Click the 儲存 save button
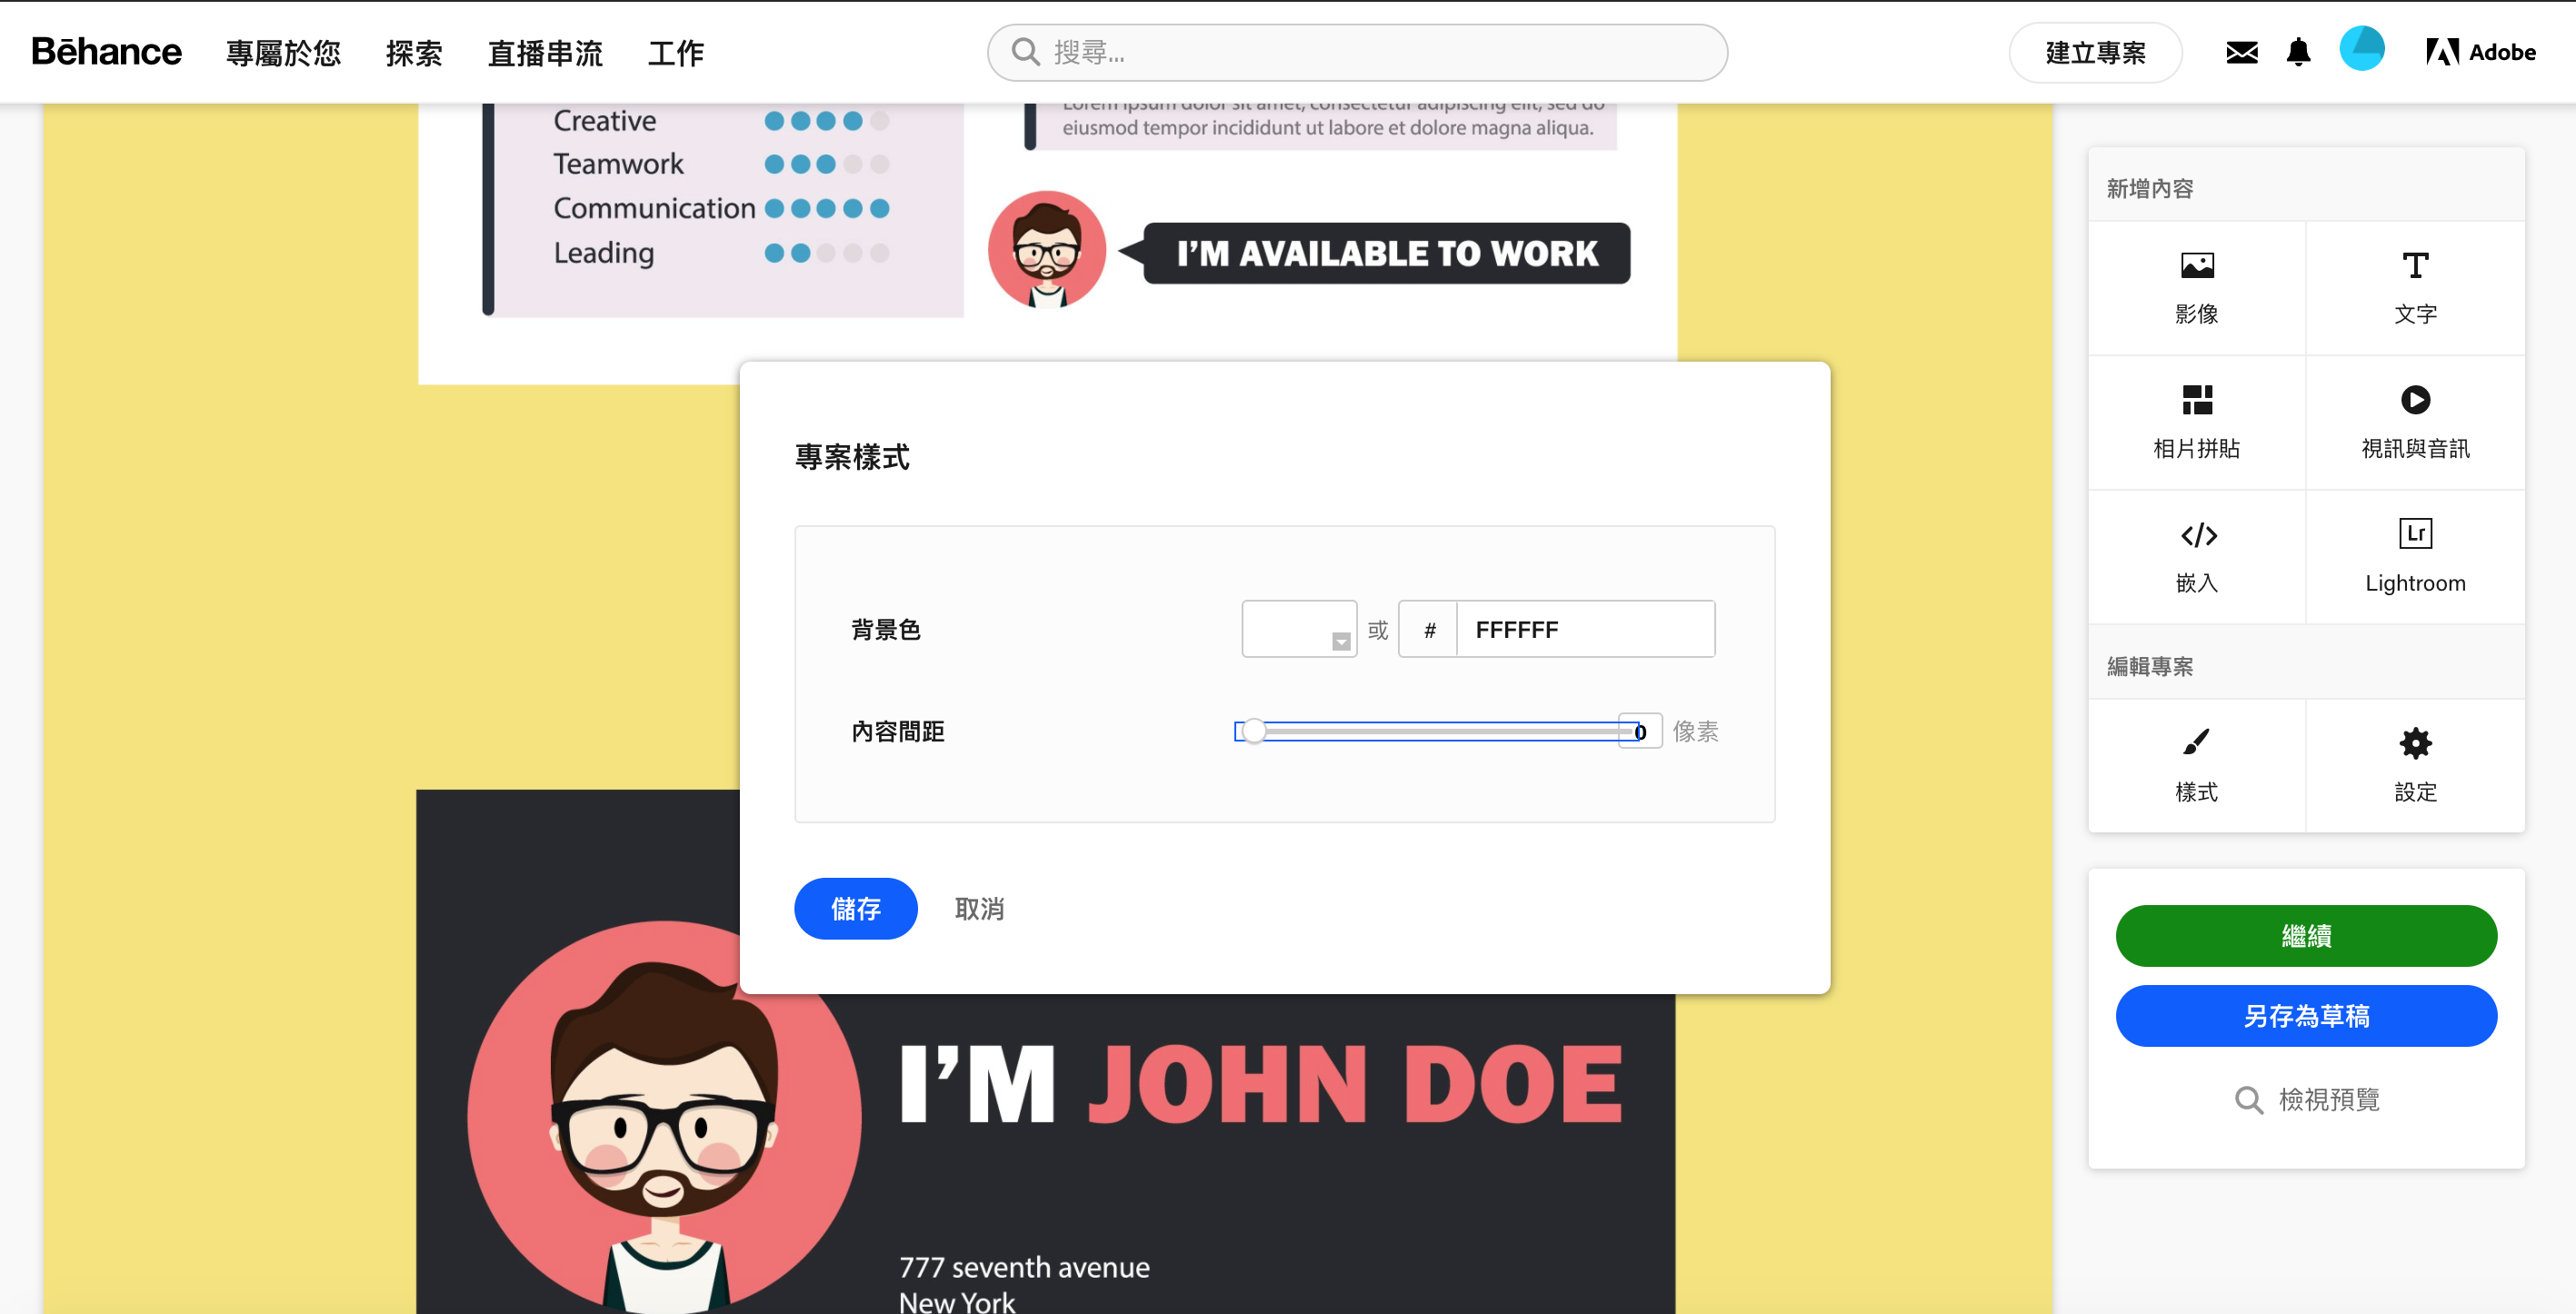The height and width of the screenshot is (1314, 2576). [855, 908]
